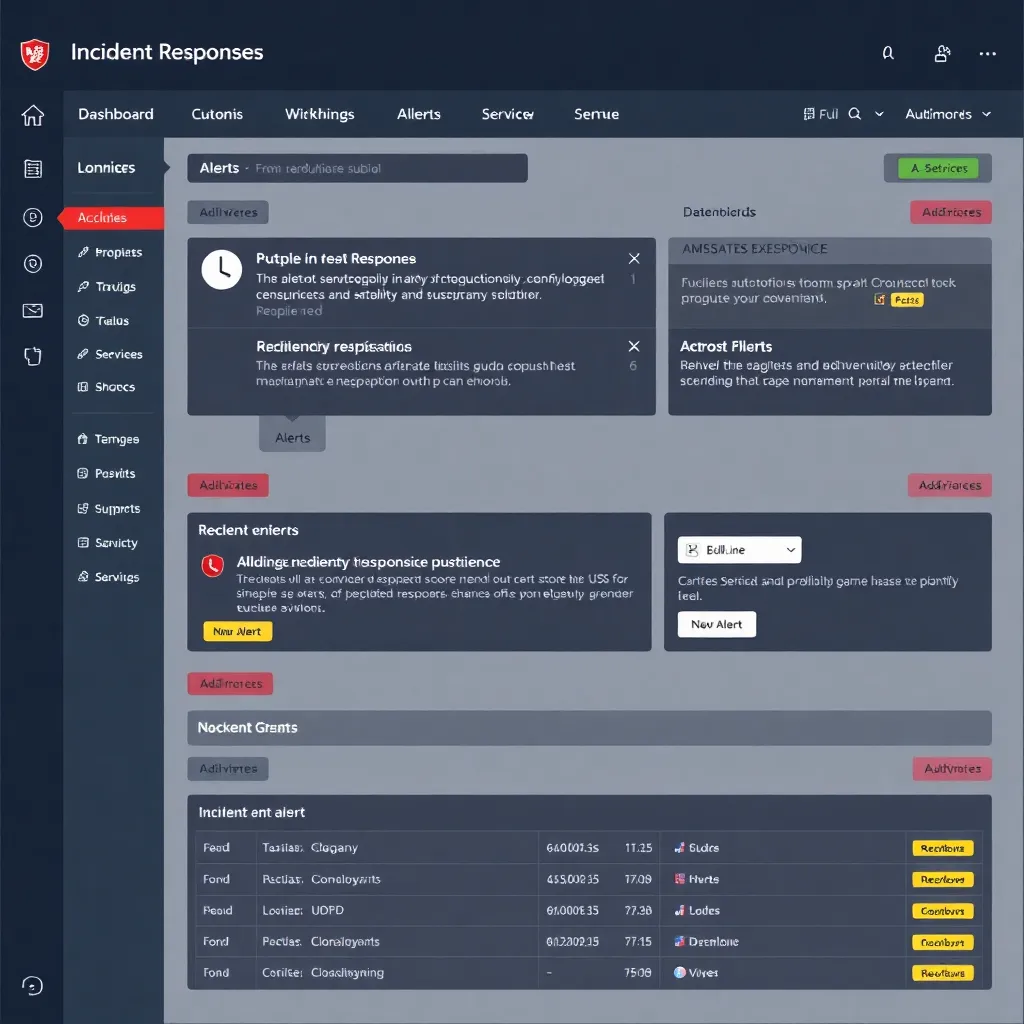The image size is (1024, 1024).
Task: Open the search magnifier in the top bar
Action: 888,53
